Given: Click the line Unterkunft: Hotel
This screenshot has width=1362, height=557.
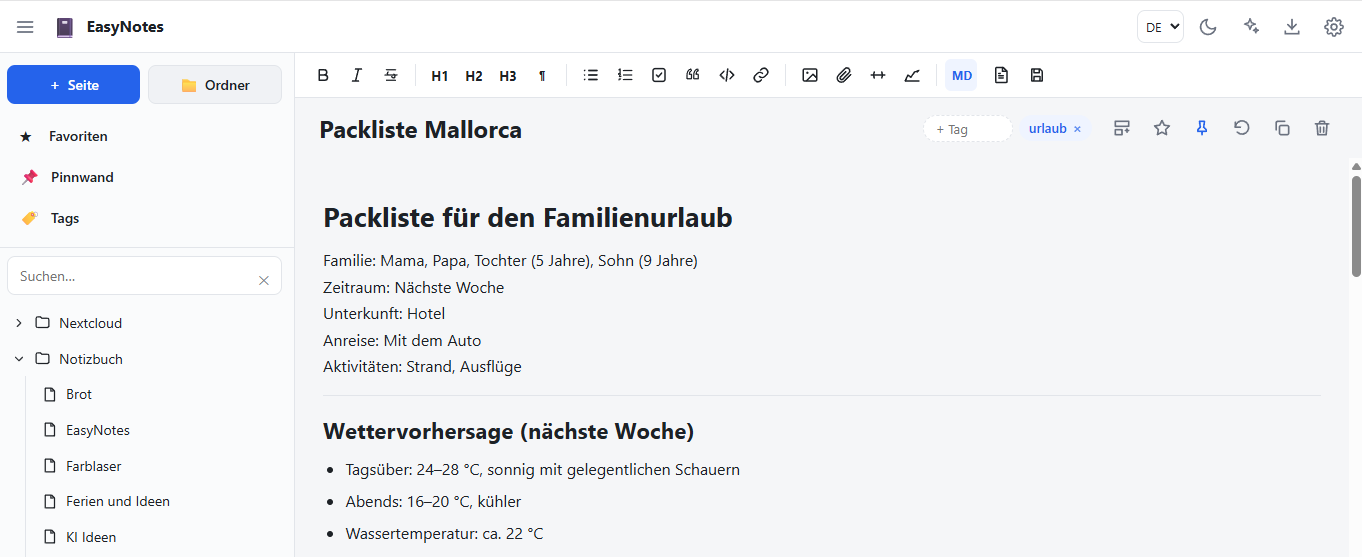Looking at the screenshot, I should [384, 314].
